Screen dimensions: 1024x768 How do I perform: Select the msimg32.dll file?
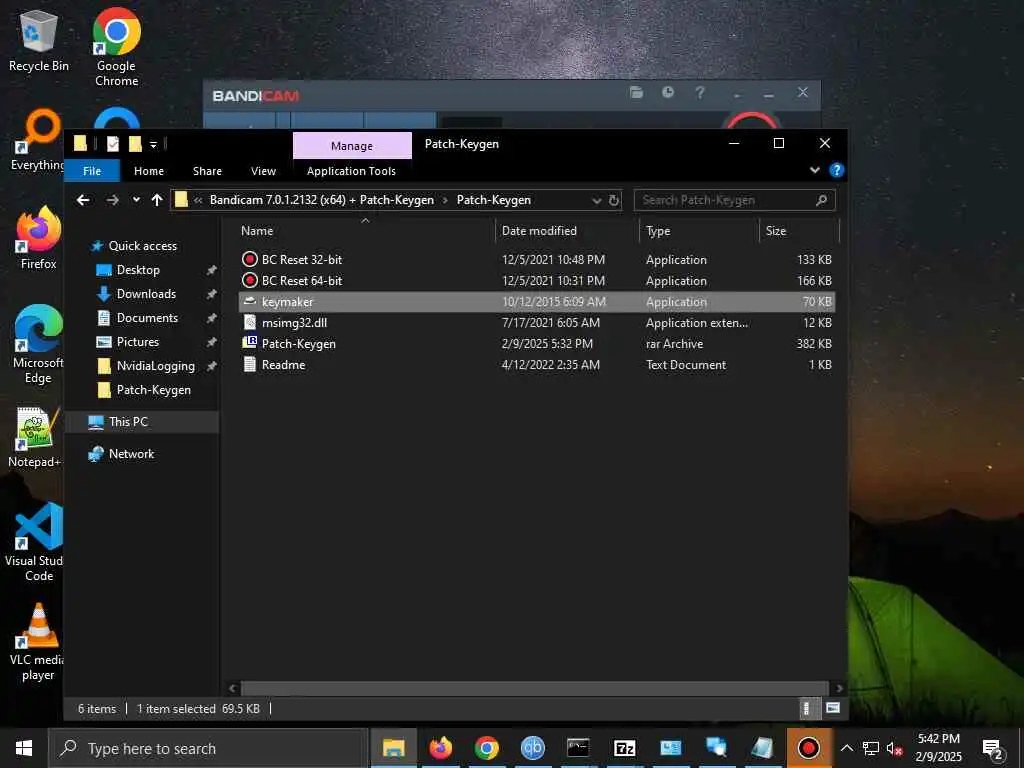[537, 323]
